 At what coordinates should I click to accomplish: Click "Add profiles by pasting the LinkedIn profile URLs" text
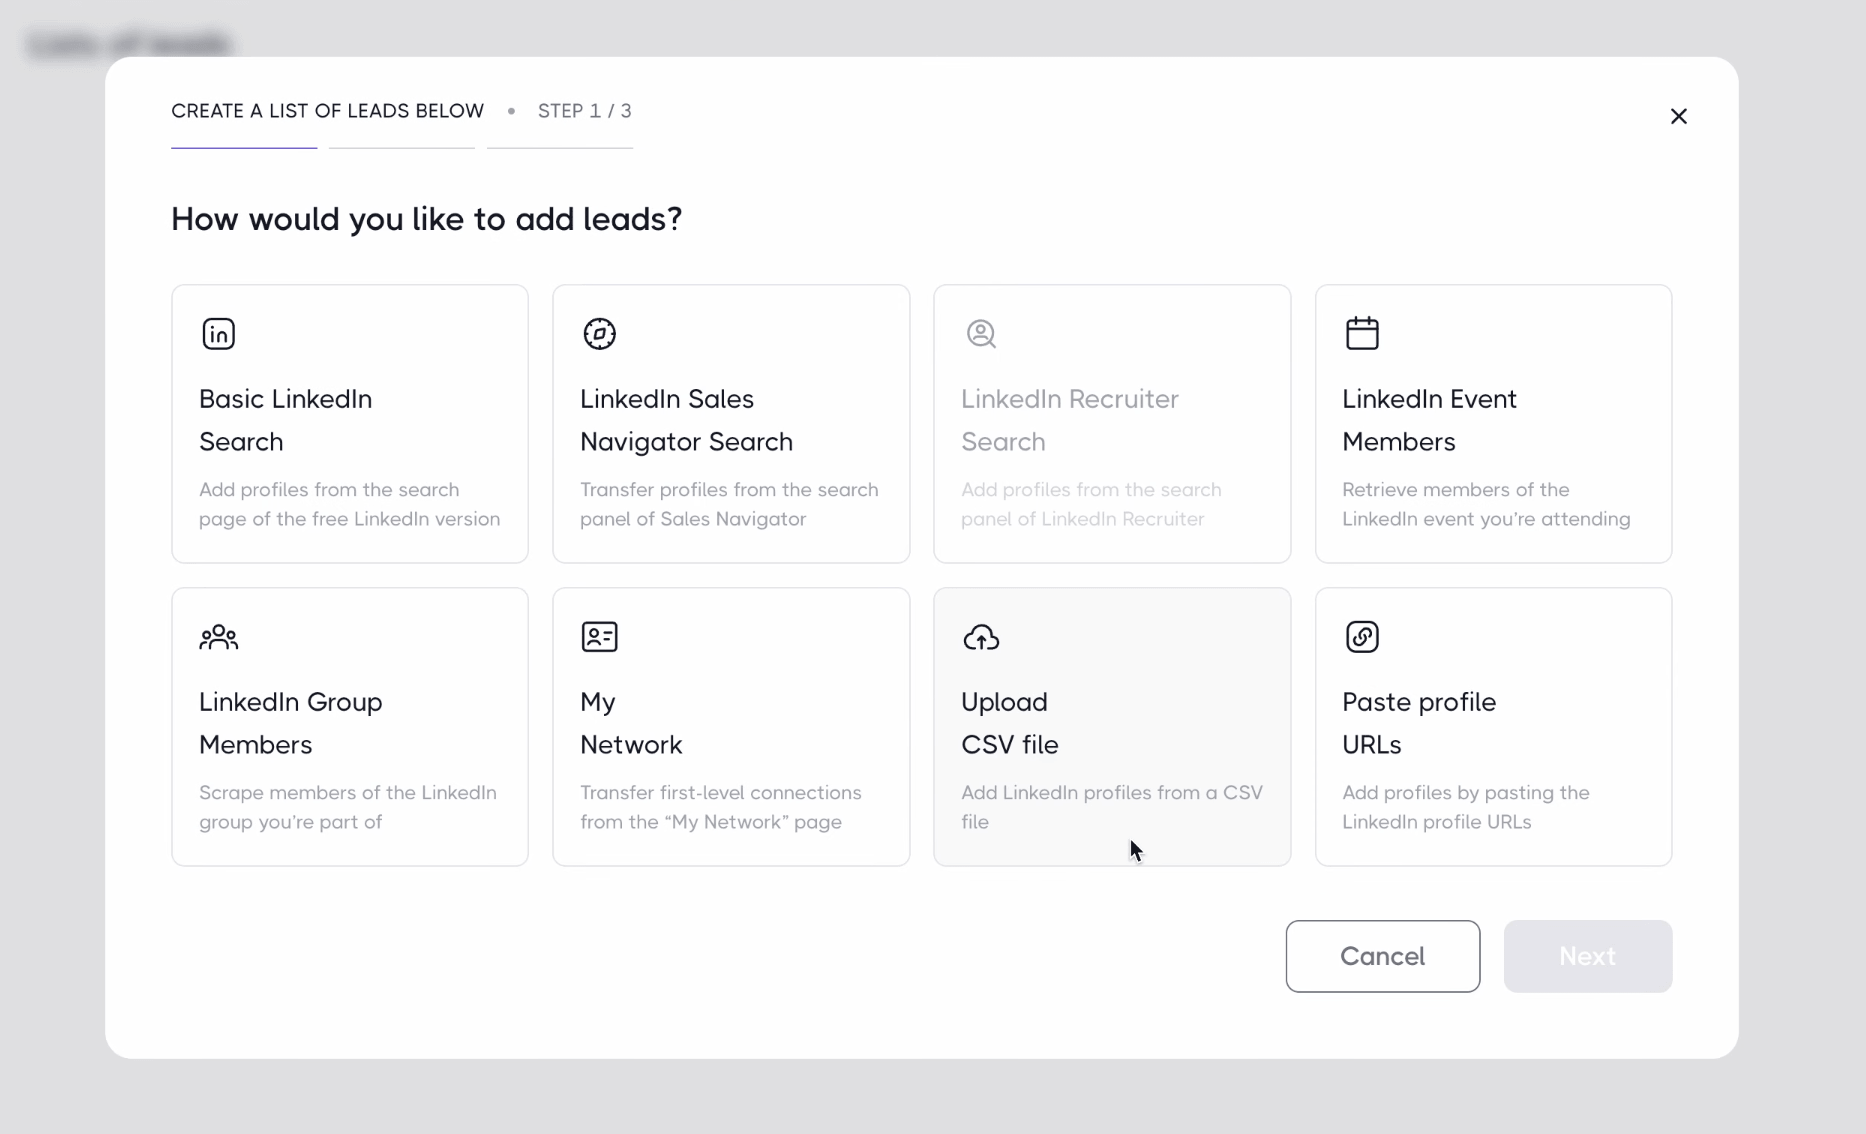click(1466, 807)
